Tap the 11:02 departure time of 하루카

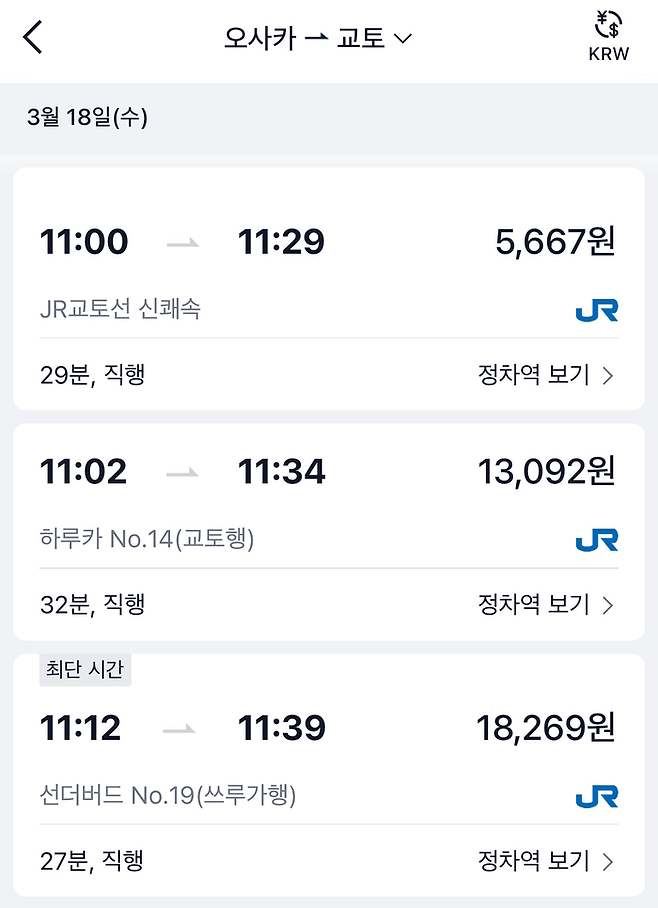click(x=82, y=471)
